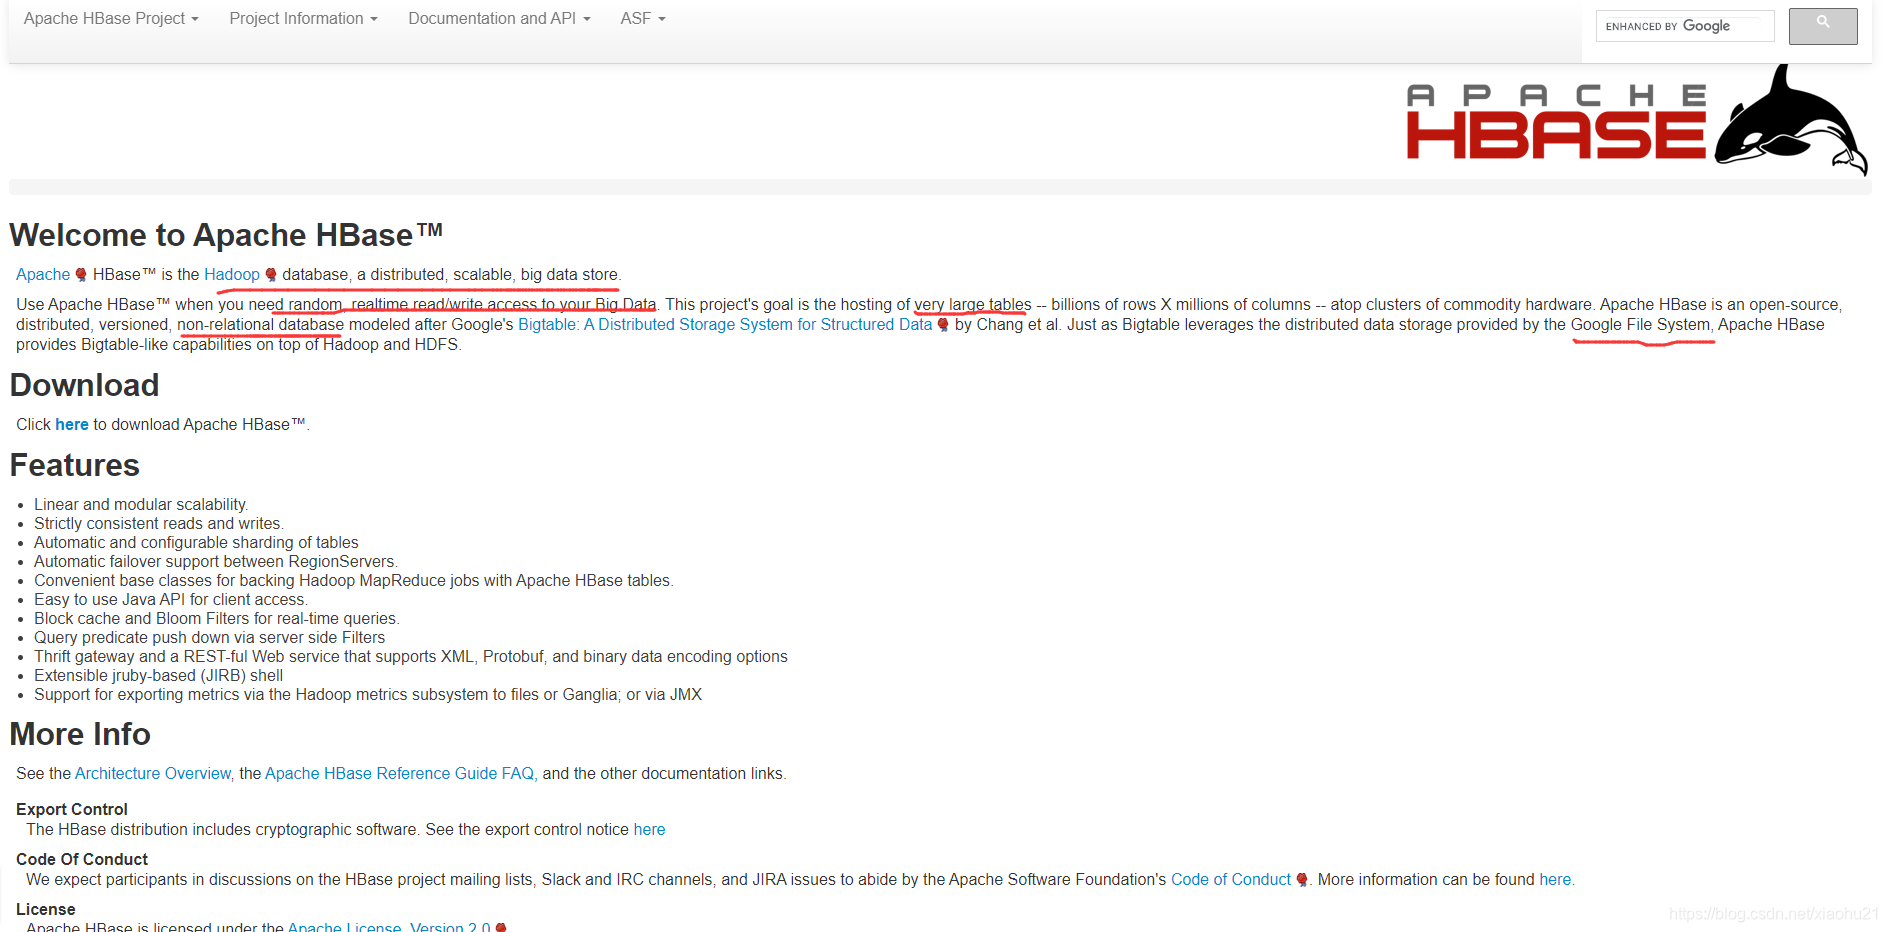Click the 'Export Control' subheading
The height and width of the screenshot is (932, 1887).
[x=72, y=809]
